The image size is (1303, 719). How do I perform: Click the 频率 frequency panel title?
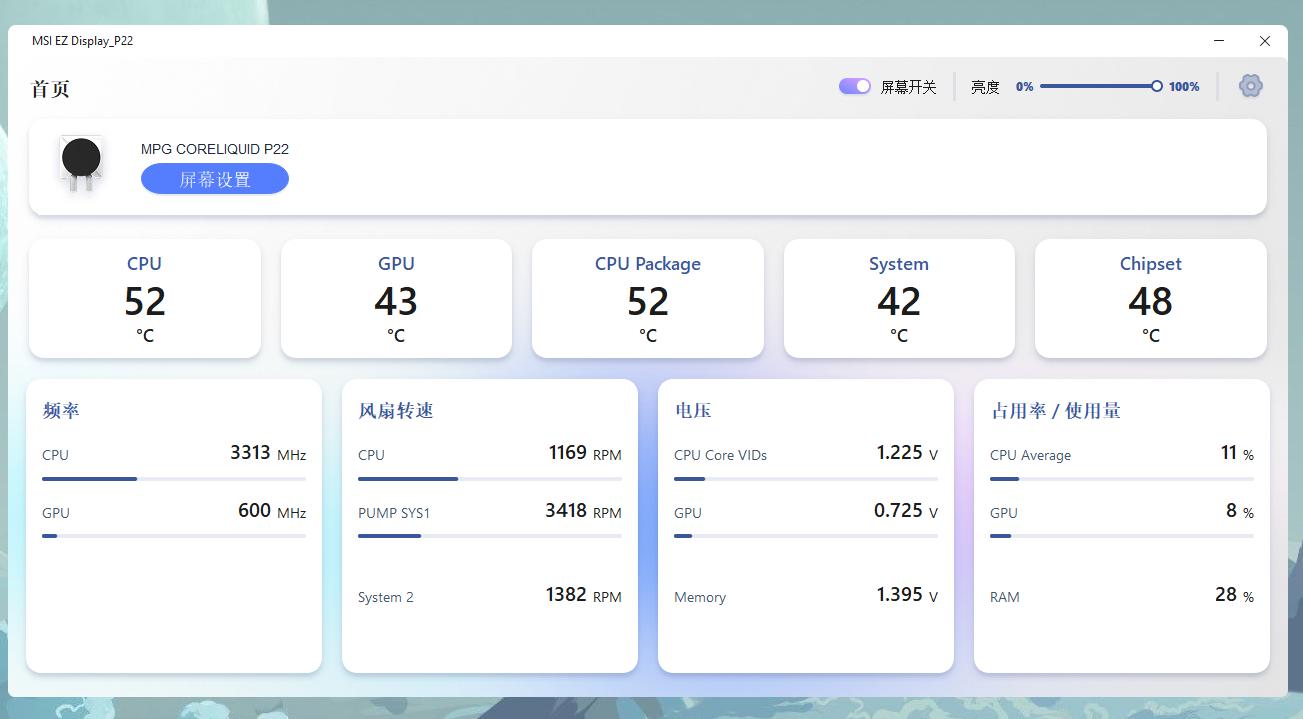[x=61, y=410]
